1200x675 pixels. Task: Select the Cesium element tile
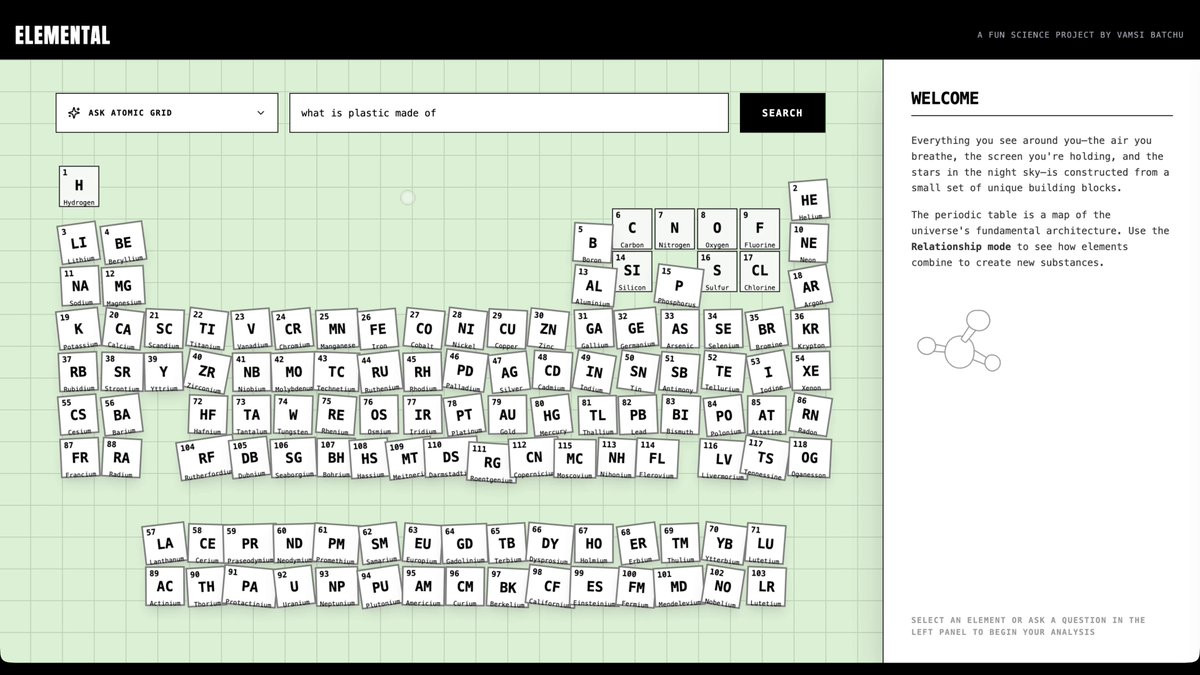(x=78, y=416)
